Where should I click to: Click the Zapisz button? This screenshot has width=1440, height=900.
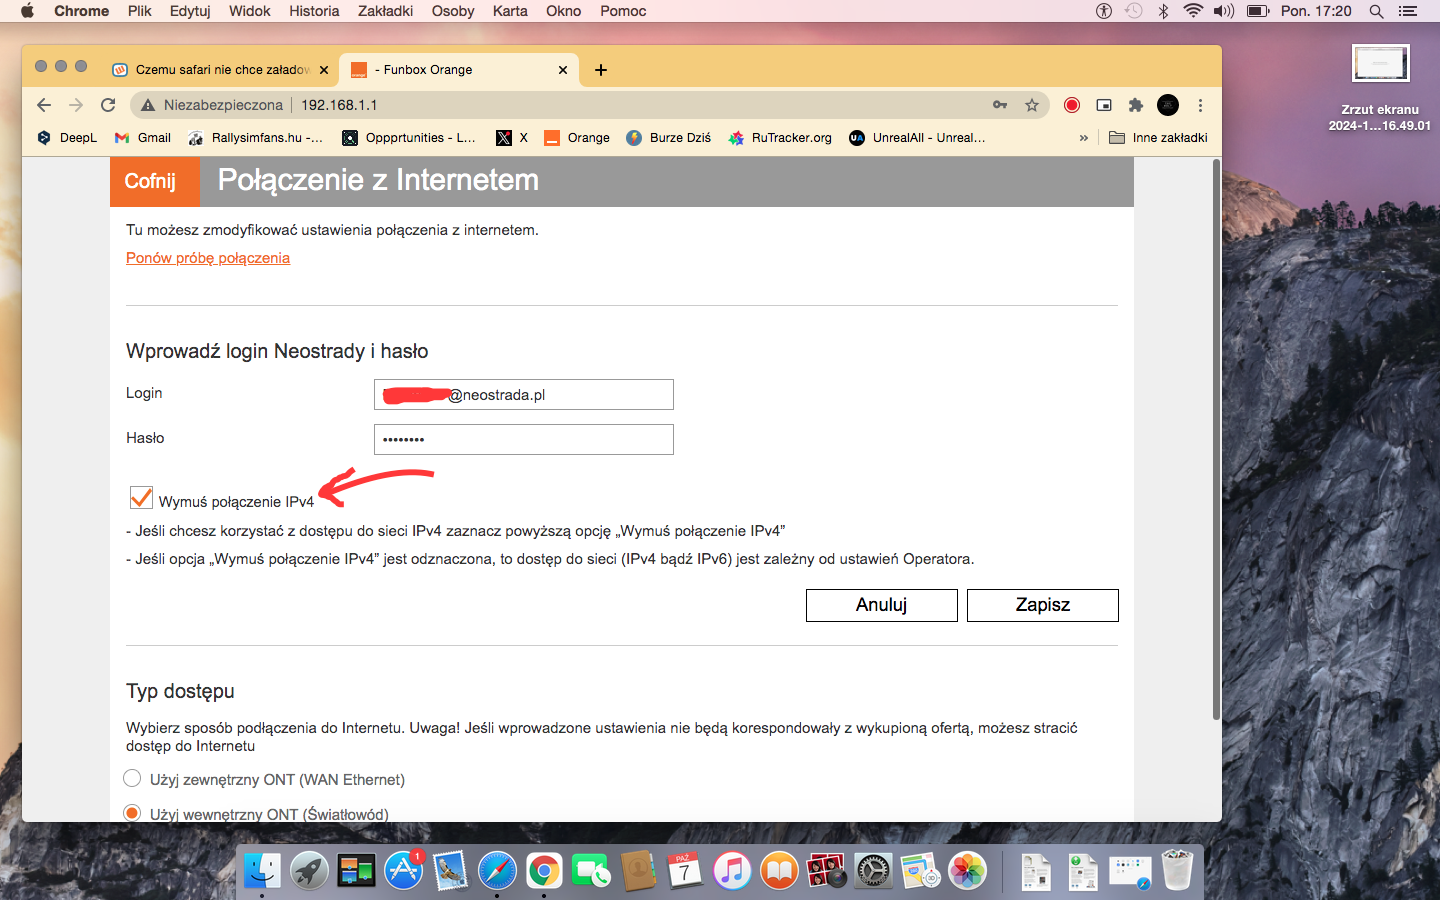click(1042, 605)
